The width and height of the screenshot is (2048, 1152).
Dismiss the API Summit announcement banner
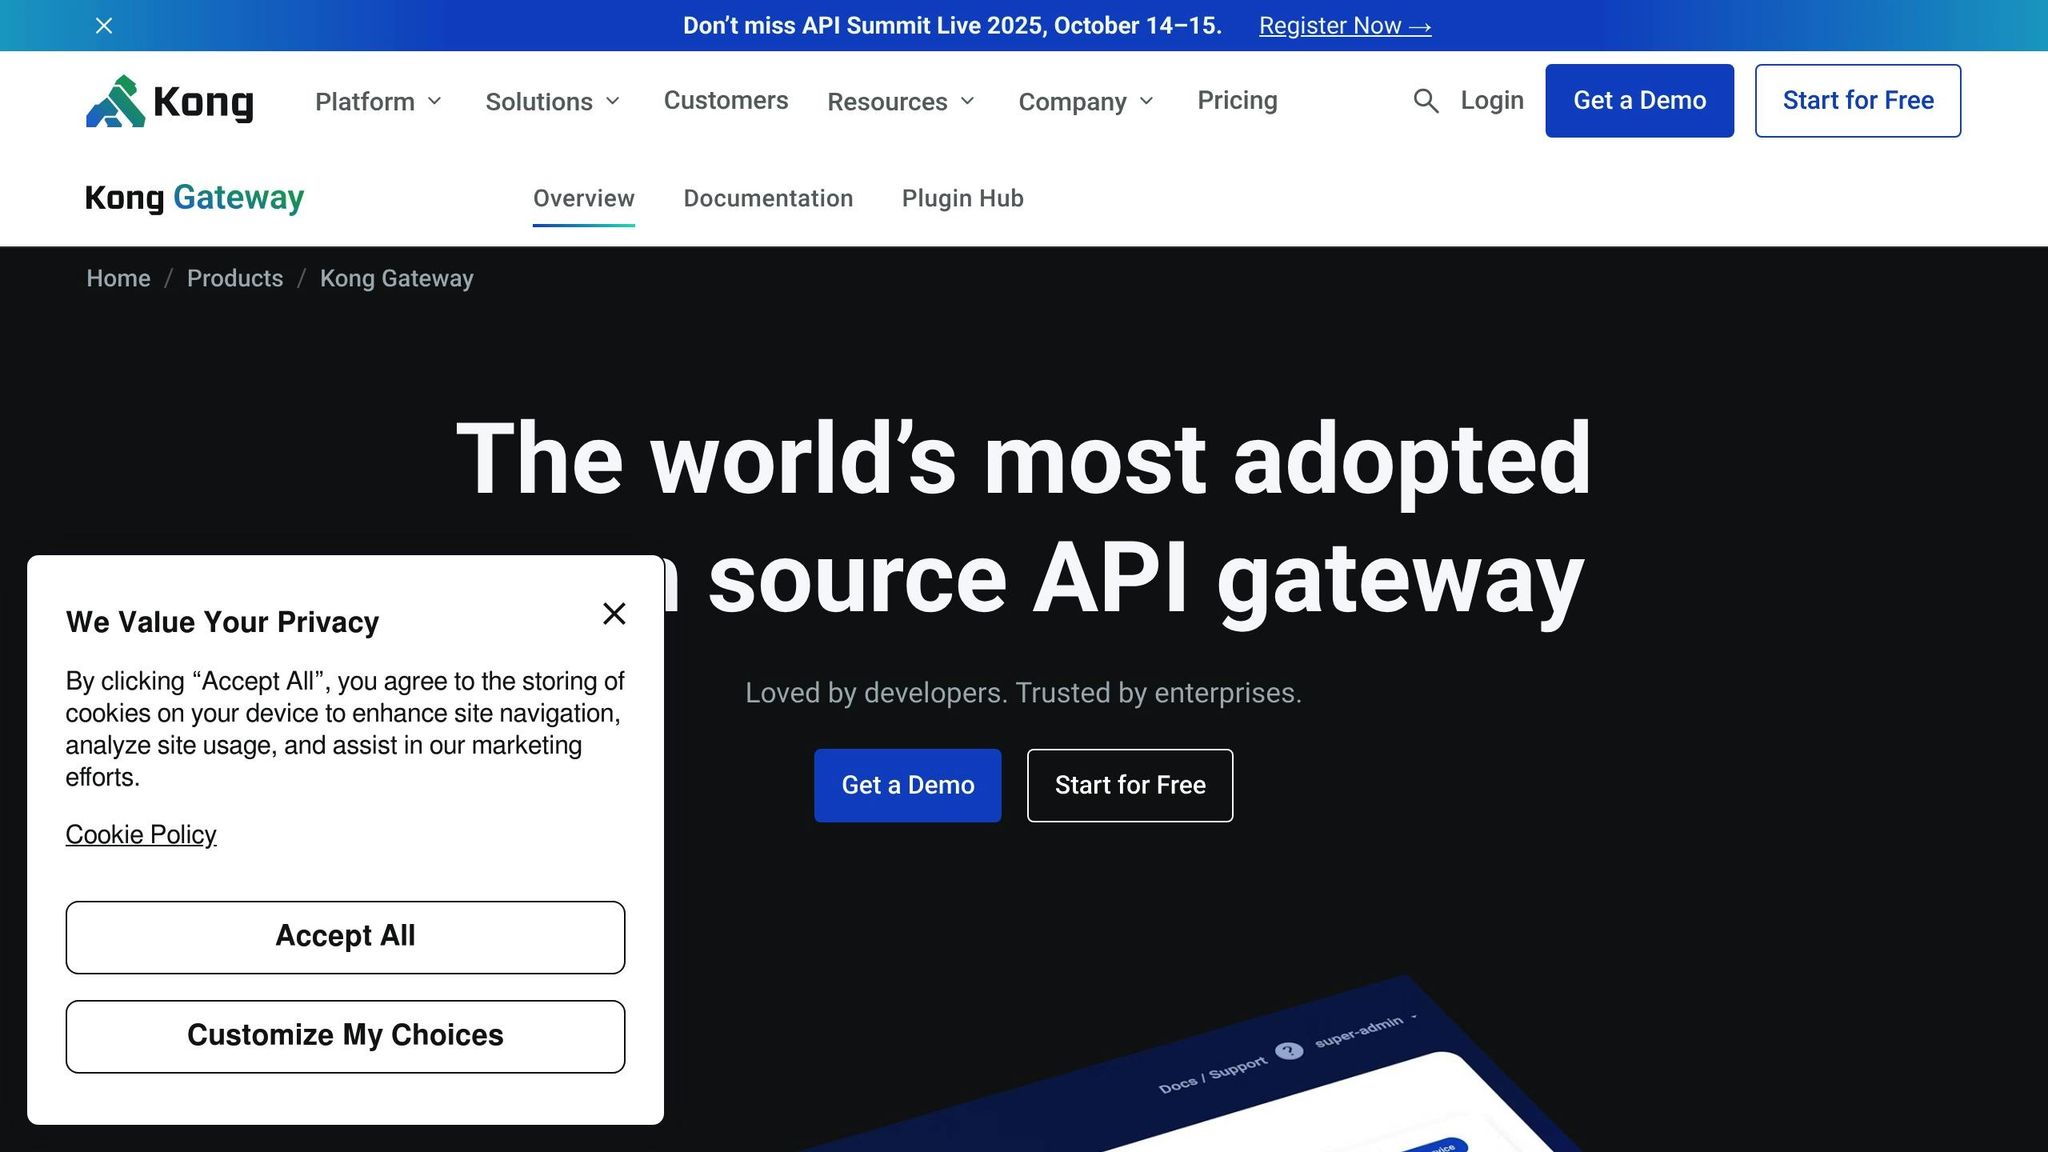(x=104, y=26)
